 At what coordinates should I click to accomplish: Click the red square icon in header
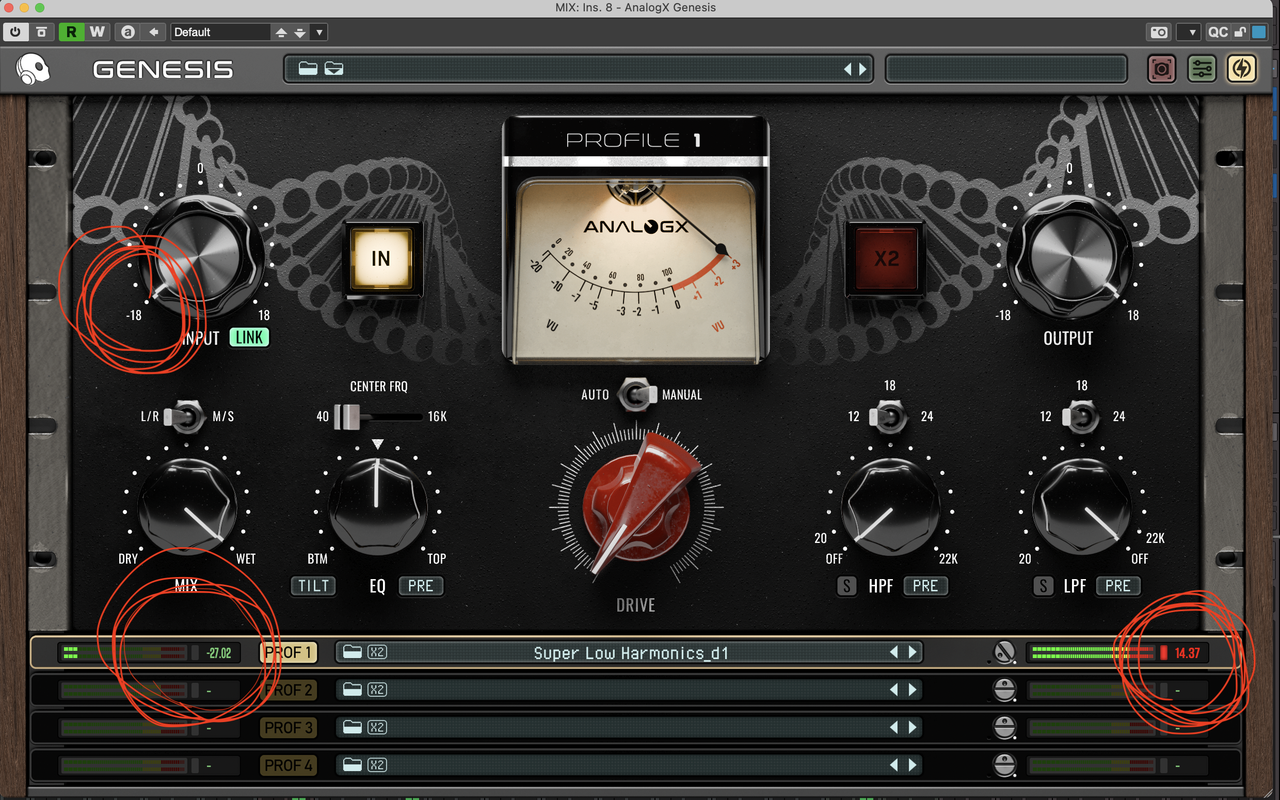click(1161, 69)
